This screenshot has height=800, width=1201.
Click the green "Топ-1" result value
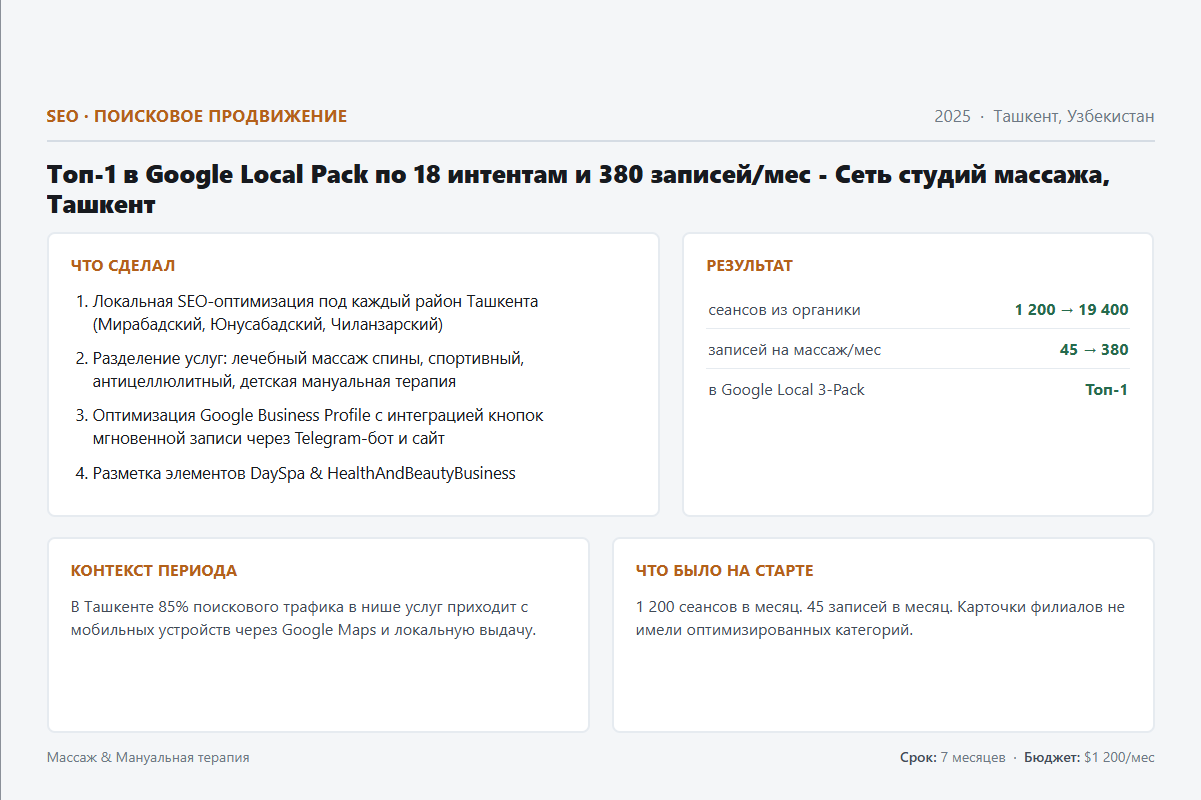pyautogui.click(x=1106, y=390)
